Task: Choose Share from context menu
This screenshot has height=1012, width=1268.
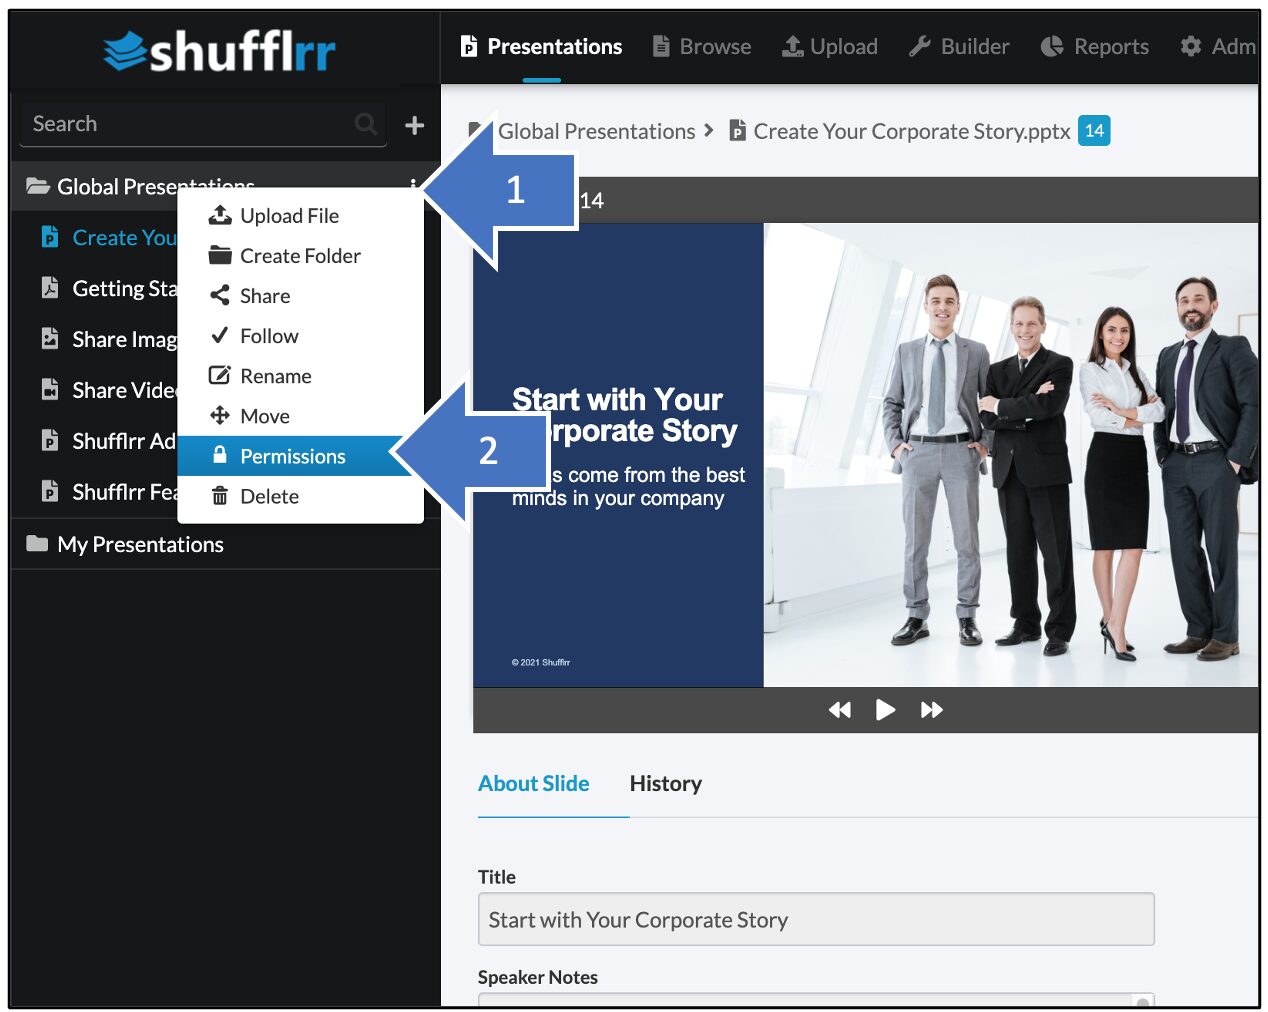Action: [x=300, y=296]
